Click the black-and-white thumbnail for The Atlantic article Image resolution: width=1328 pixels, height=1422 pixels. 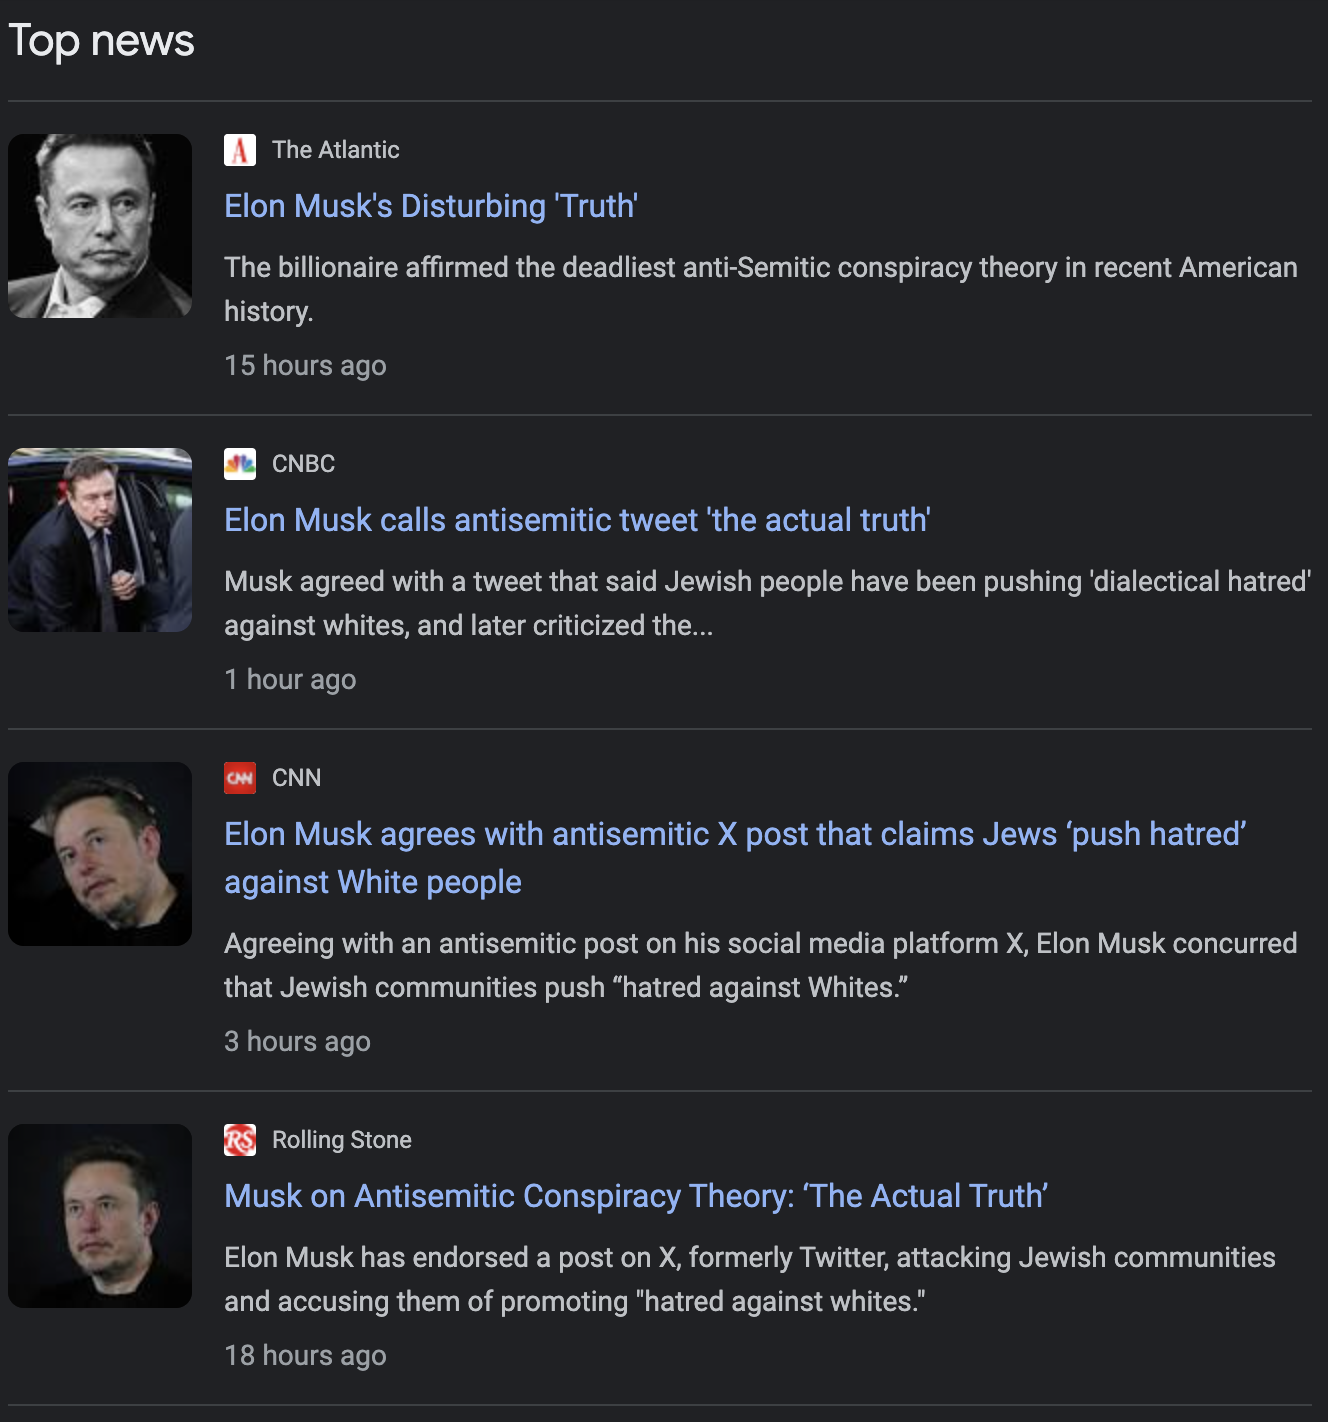(x=100, y=226)
